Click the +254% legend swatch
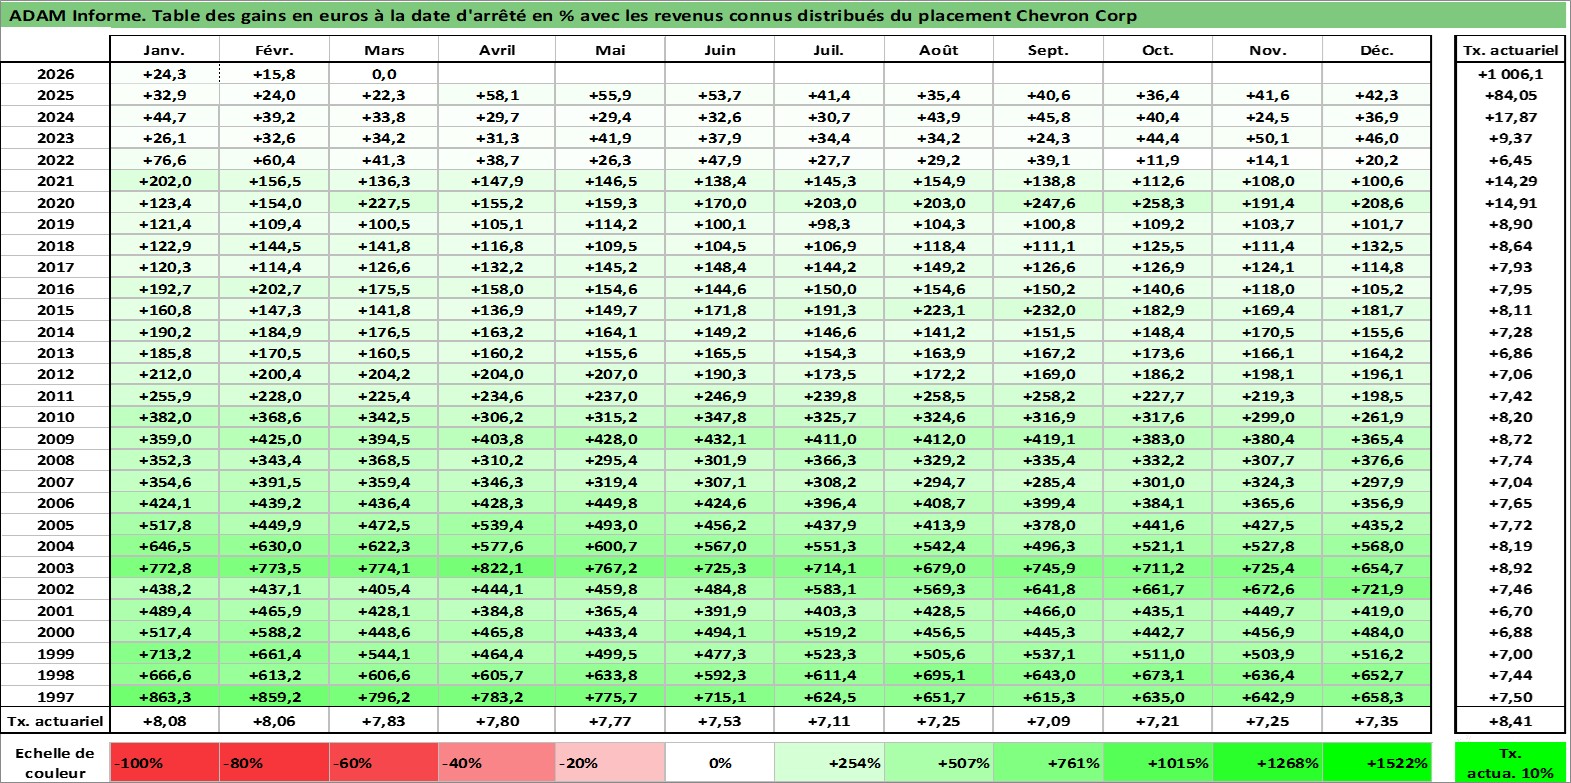 click(829, 763)
